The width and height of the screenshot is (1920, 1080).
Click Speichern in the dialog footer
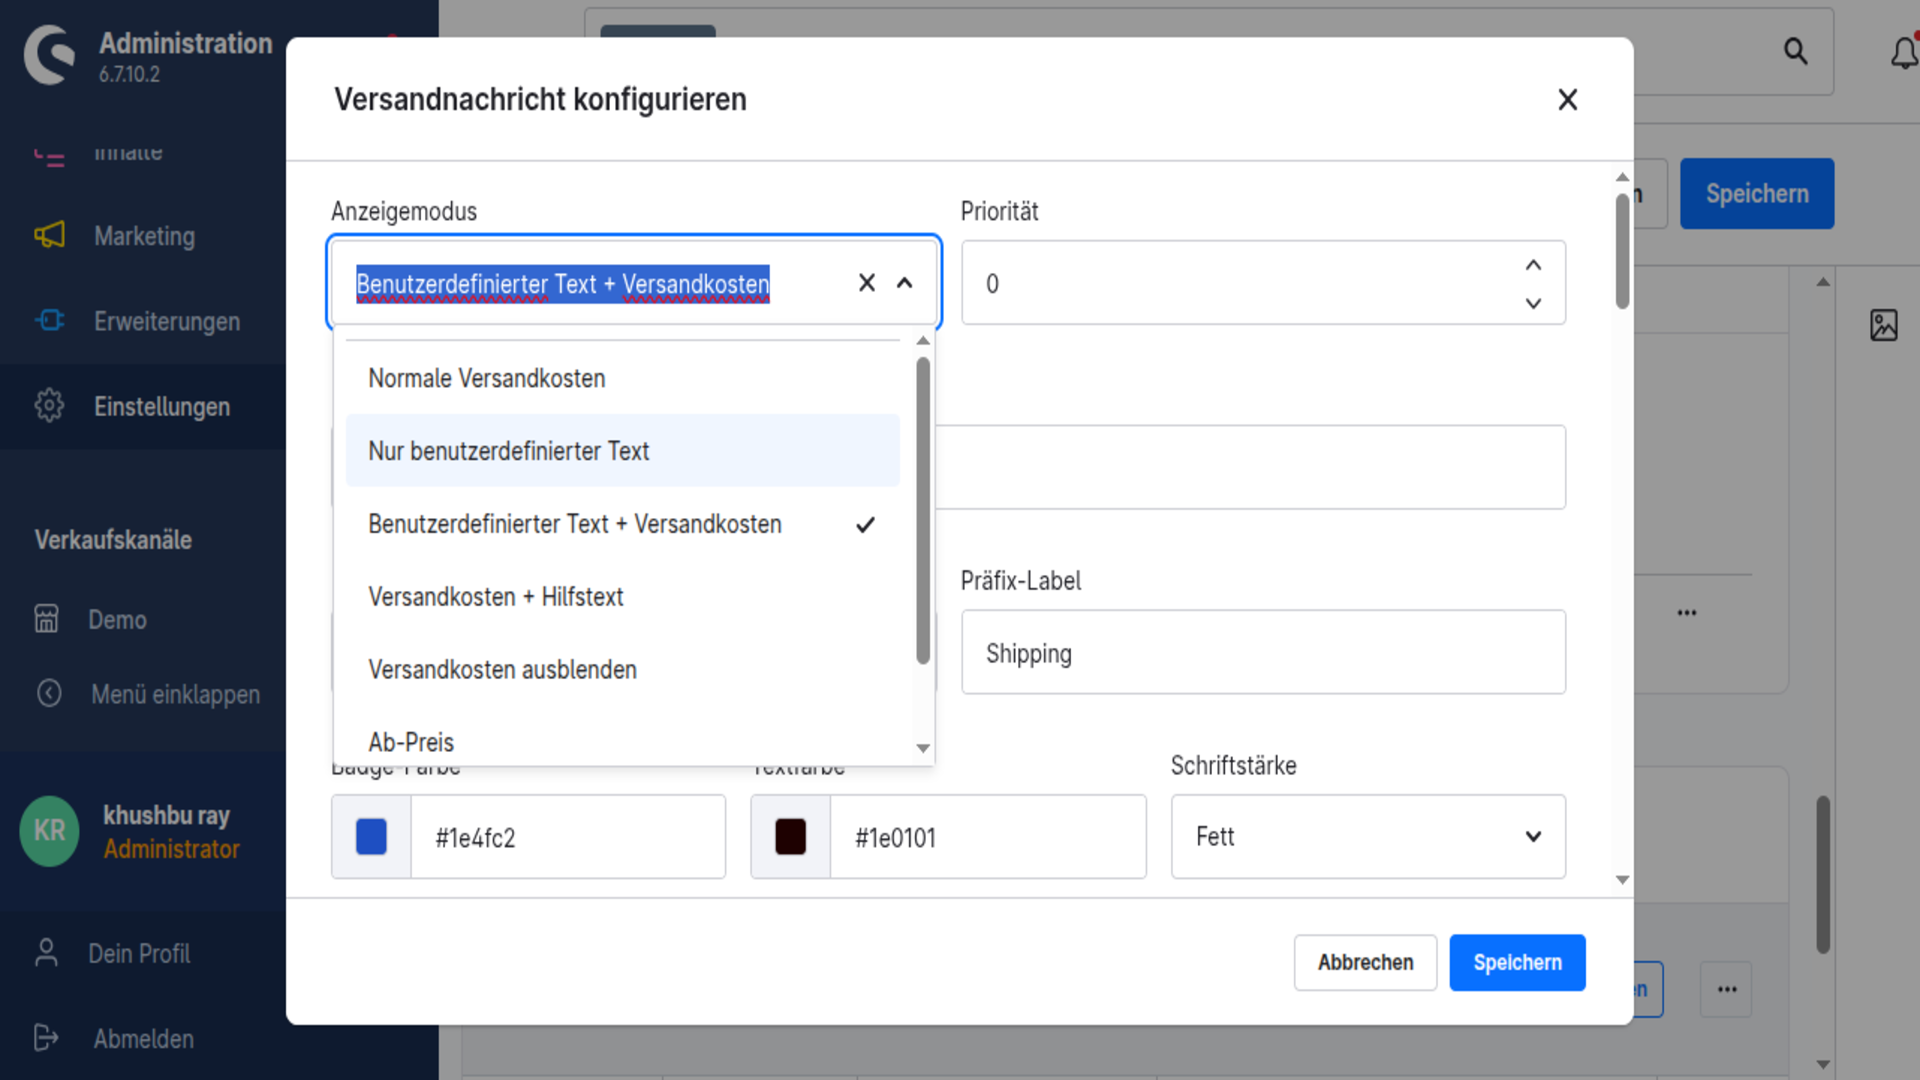(1517, 962)
